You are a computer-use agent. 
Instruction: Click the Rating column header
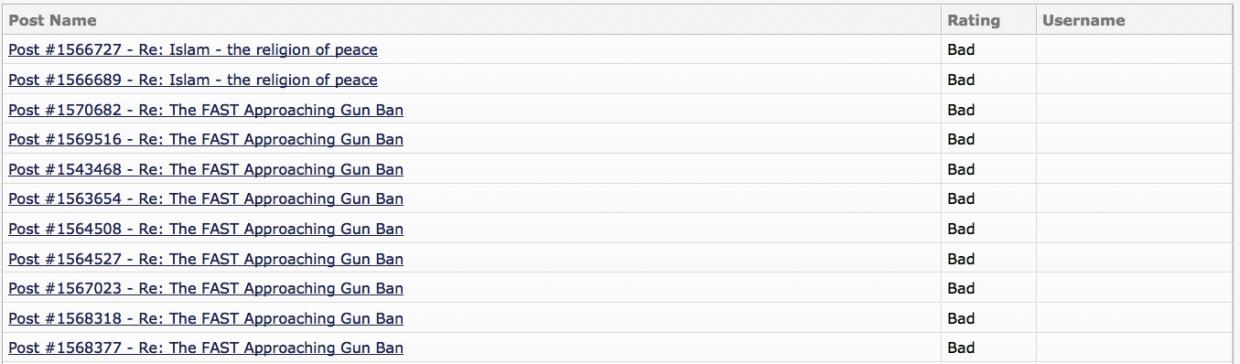point(973,20)
